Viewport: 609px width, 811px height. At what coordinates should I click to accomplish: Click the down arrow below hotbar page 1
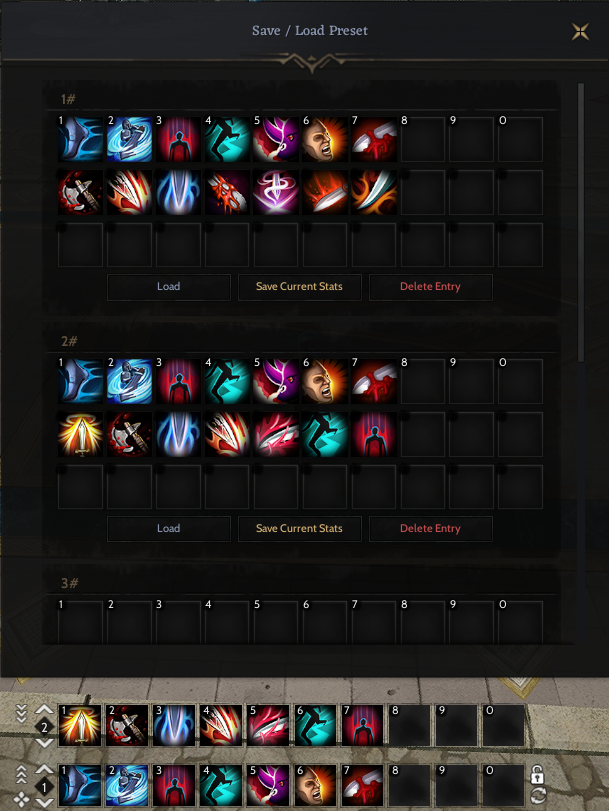click(x=44, y=802)
